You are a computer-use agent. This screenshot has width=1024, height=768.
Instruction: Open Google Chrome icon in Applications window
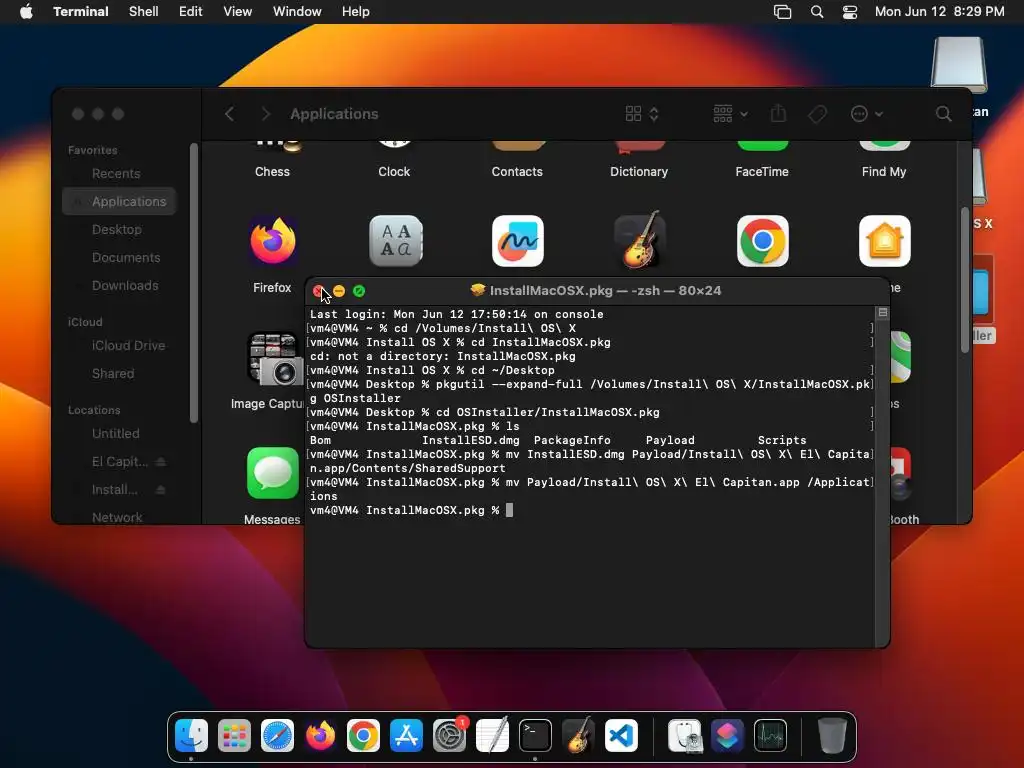pyautogui.click(x=763, y=241)
